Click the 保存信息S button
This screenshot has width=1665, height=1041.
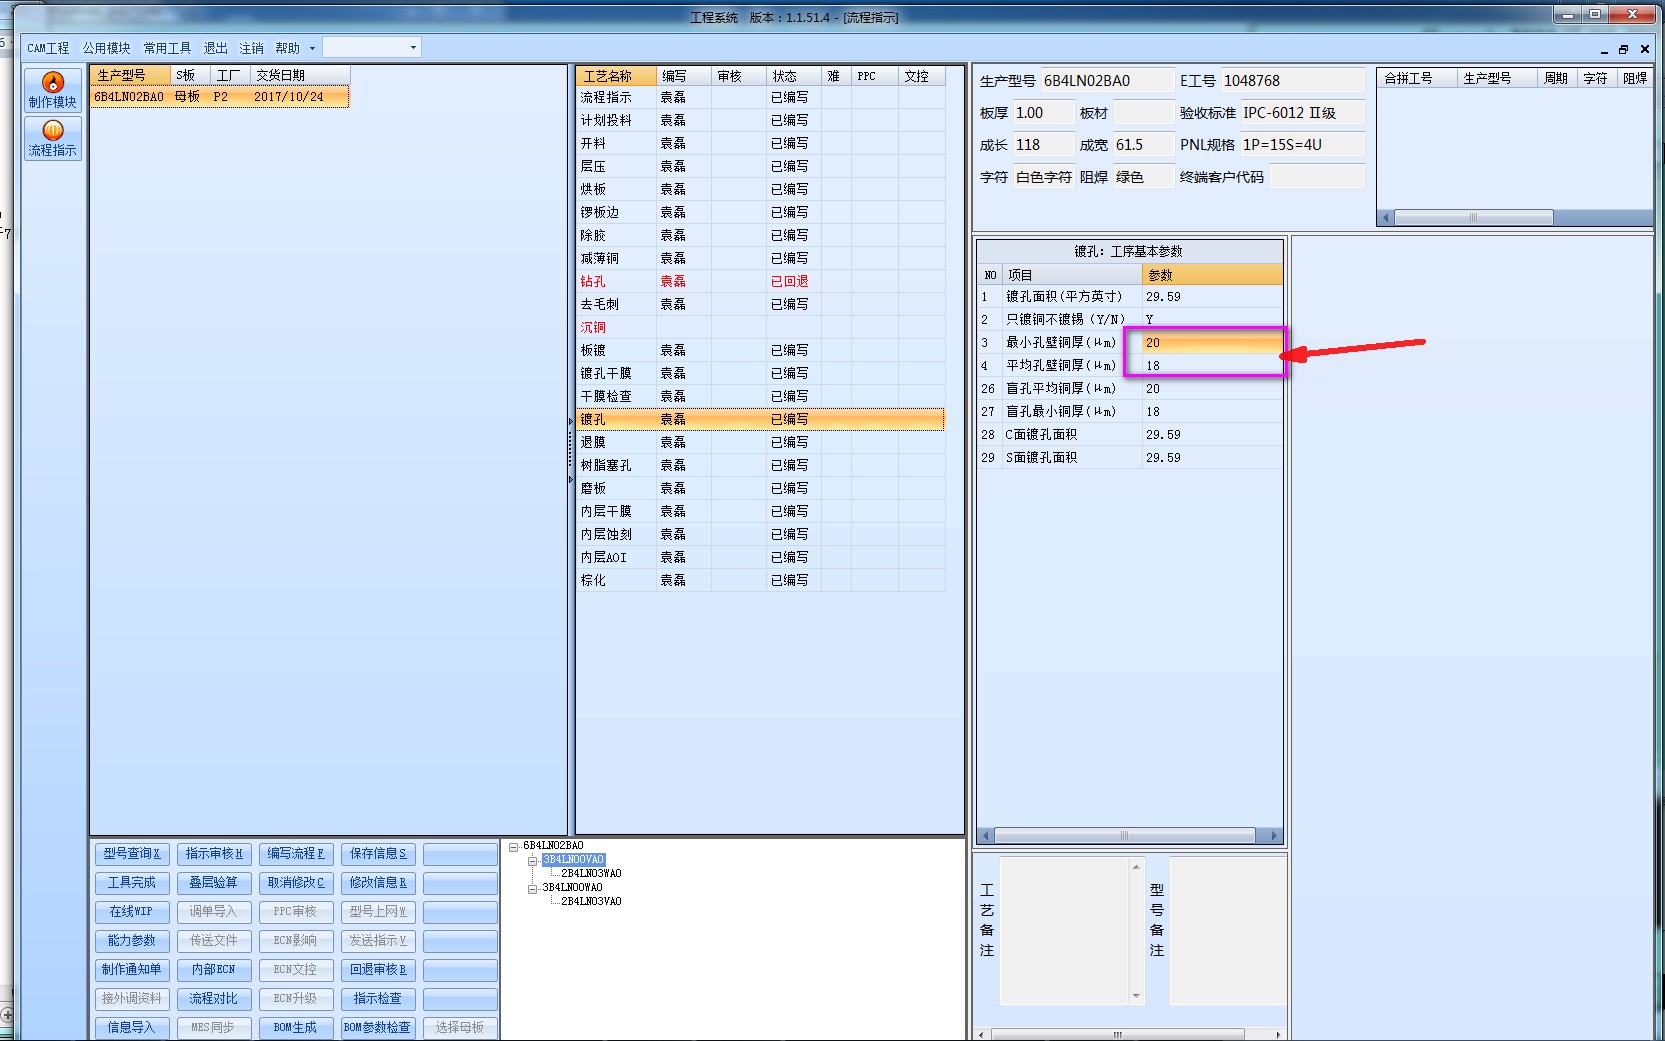click(x=378, y=854)
